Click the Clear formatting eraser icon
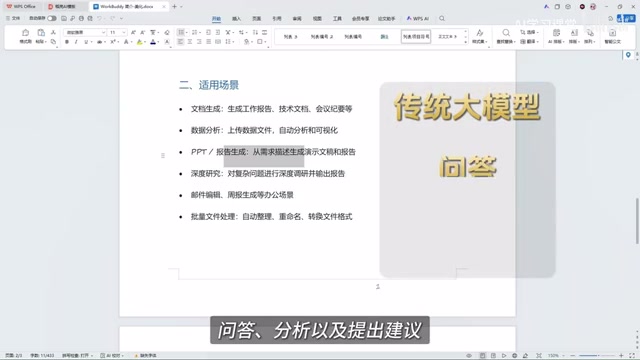Viewport: 640px width, 360px height. click(167, 32)
